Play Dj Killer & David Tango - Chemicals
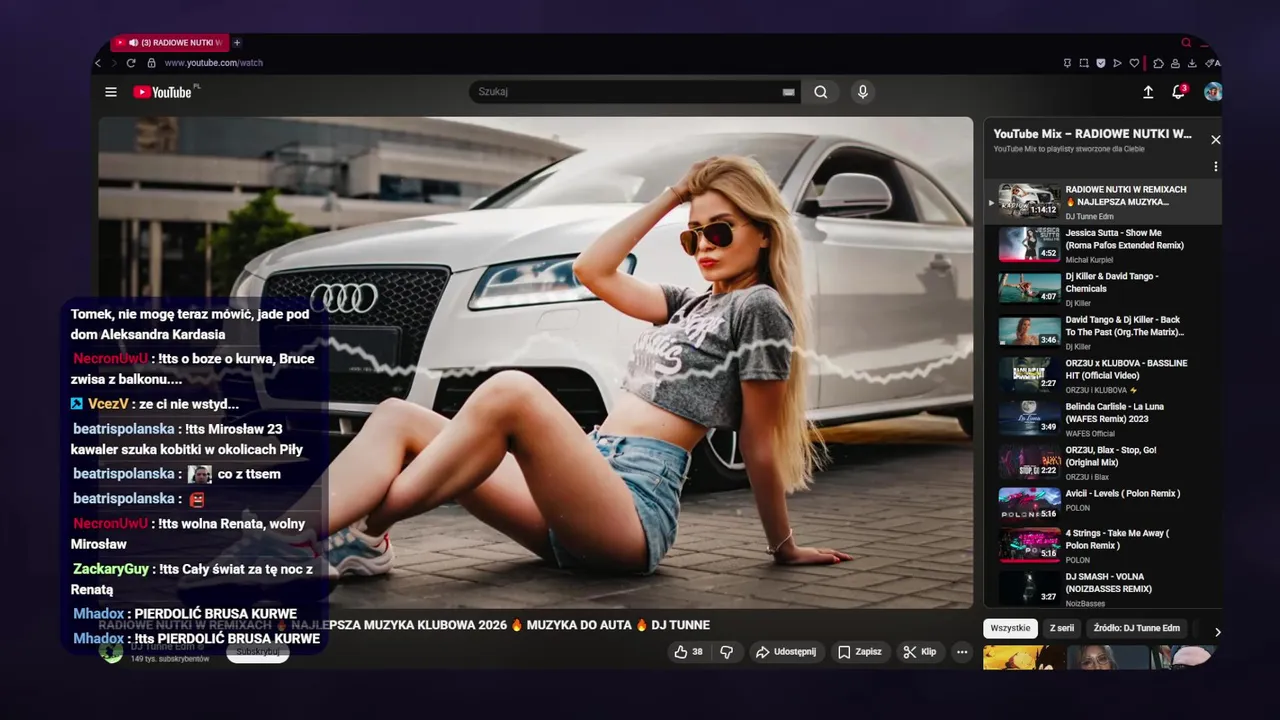This screenshot has height=720, width=1280. click(x=1103, y=289)
